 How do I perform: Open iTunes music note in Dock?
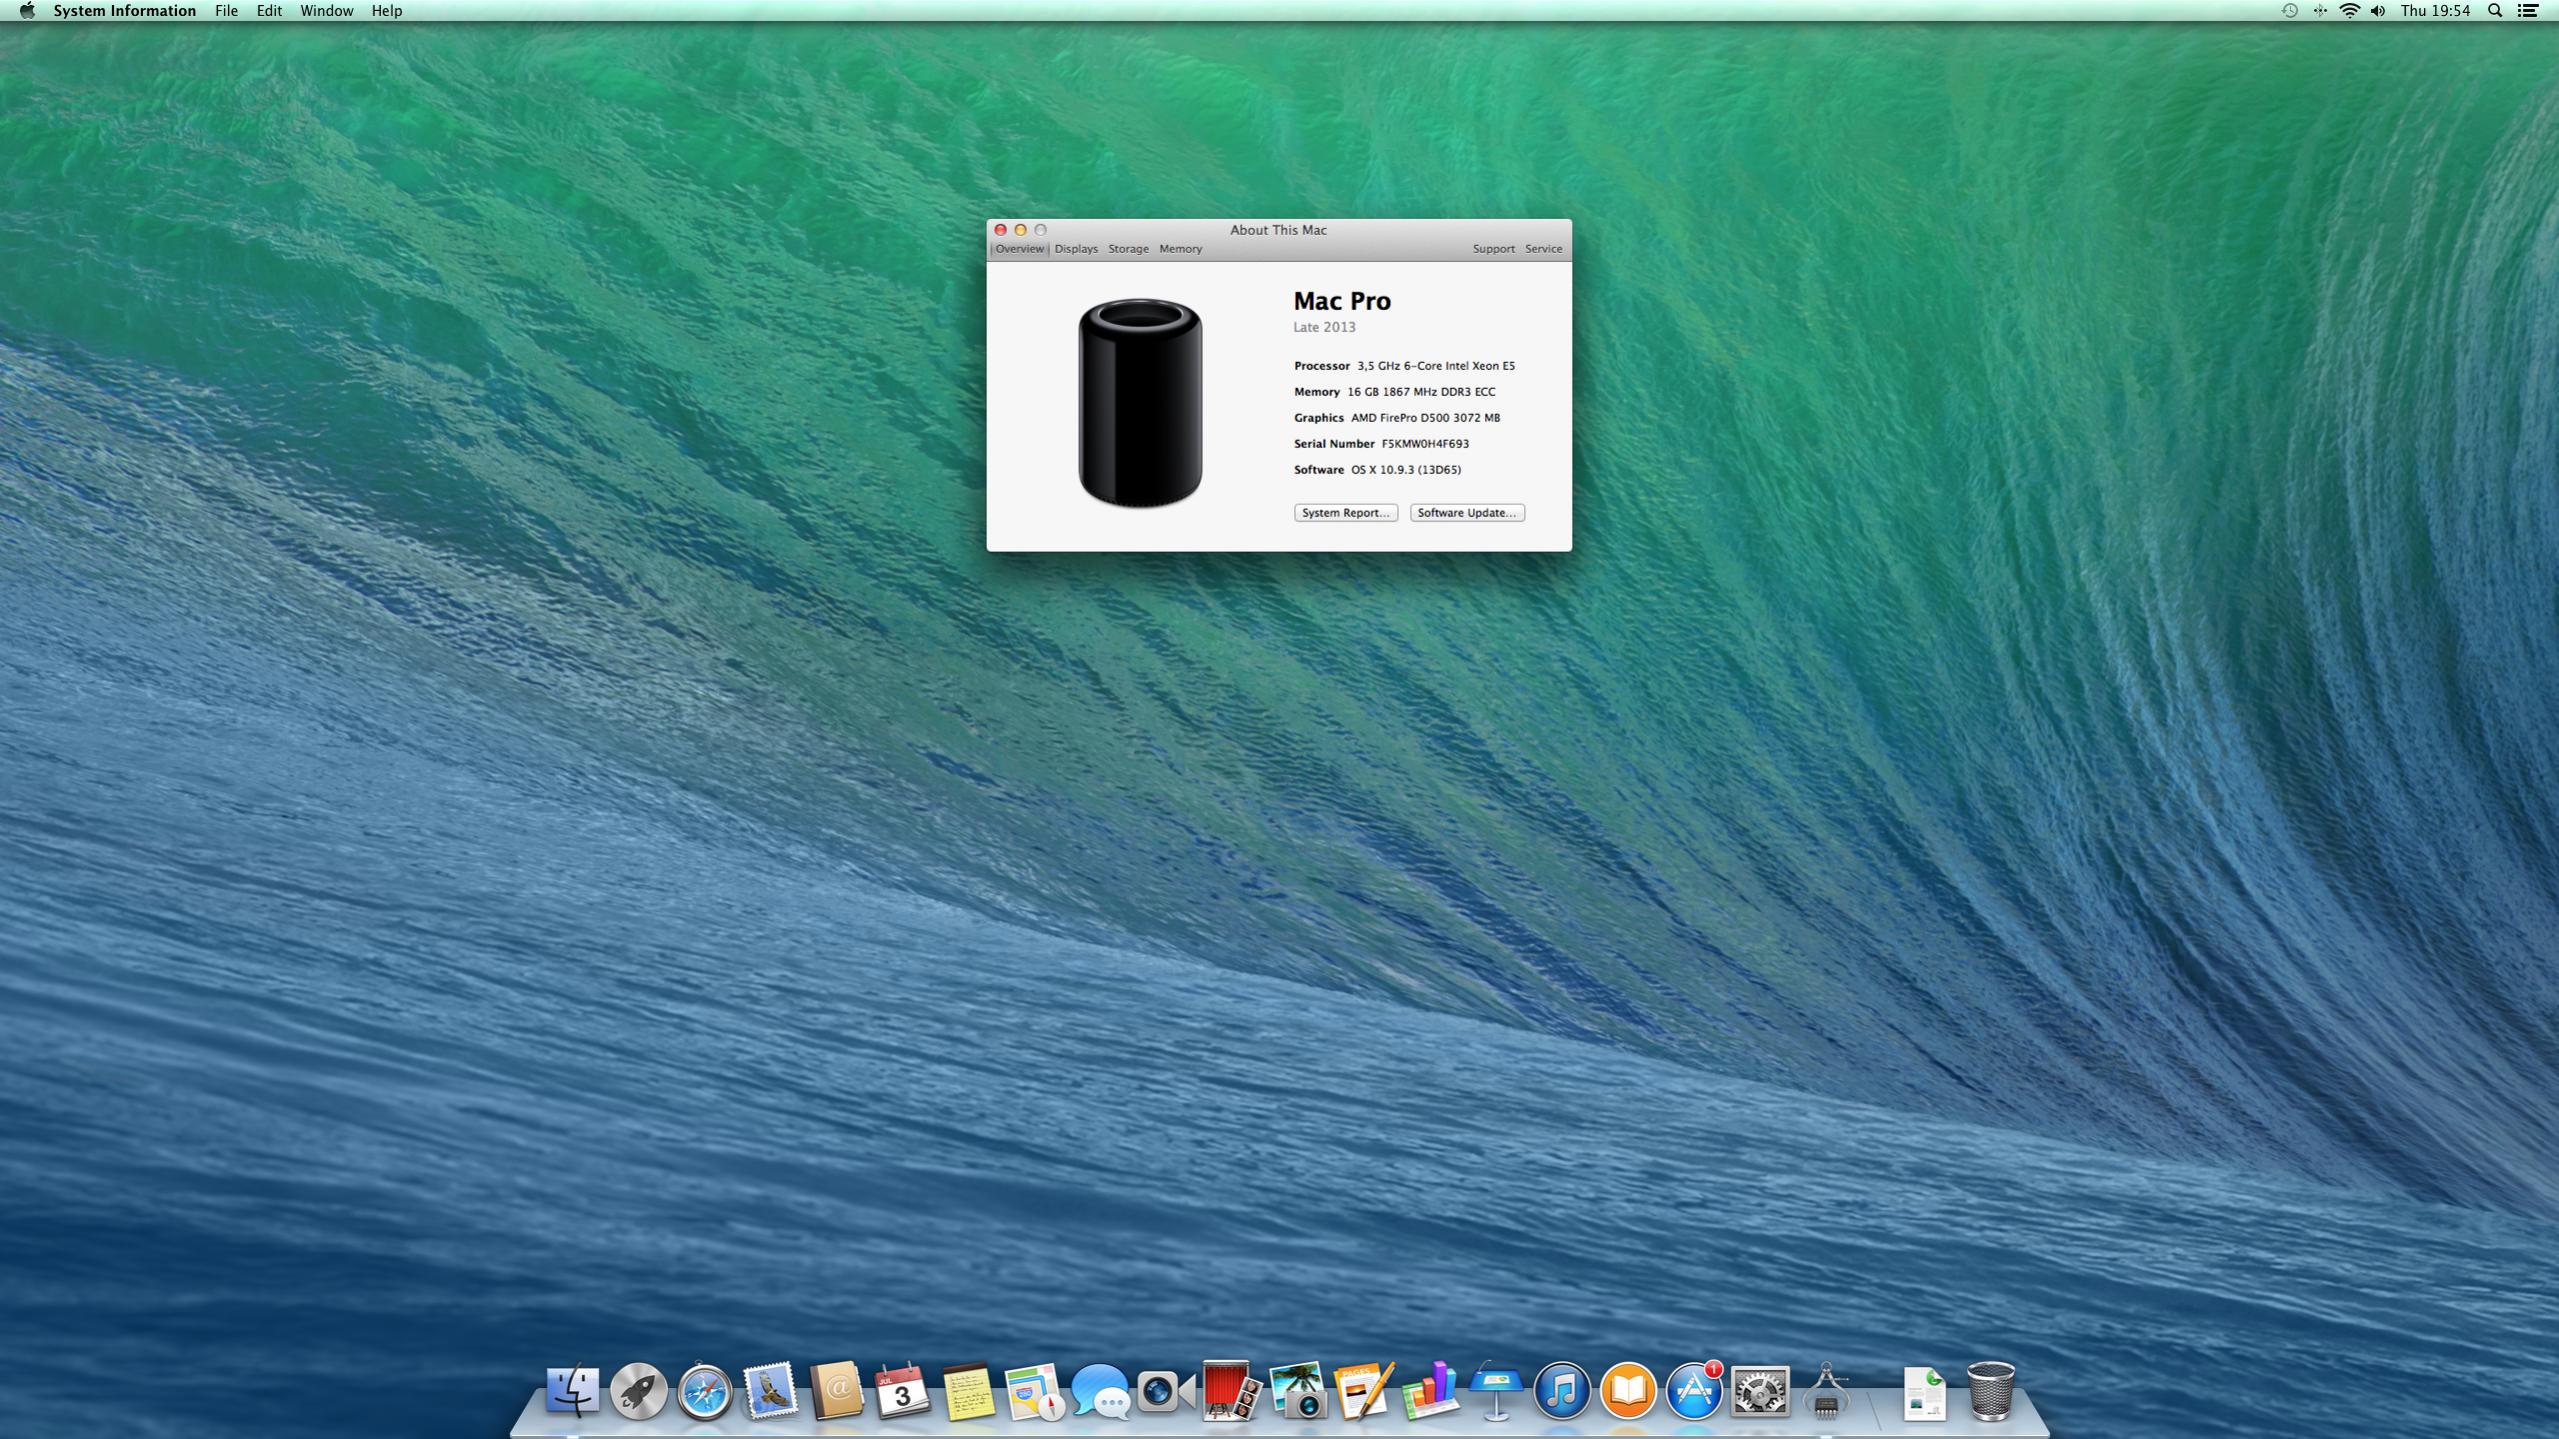pyautogui.click(x=1562, y=1390)
